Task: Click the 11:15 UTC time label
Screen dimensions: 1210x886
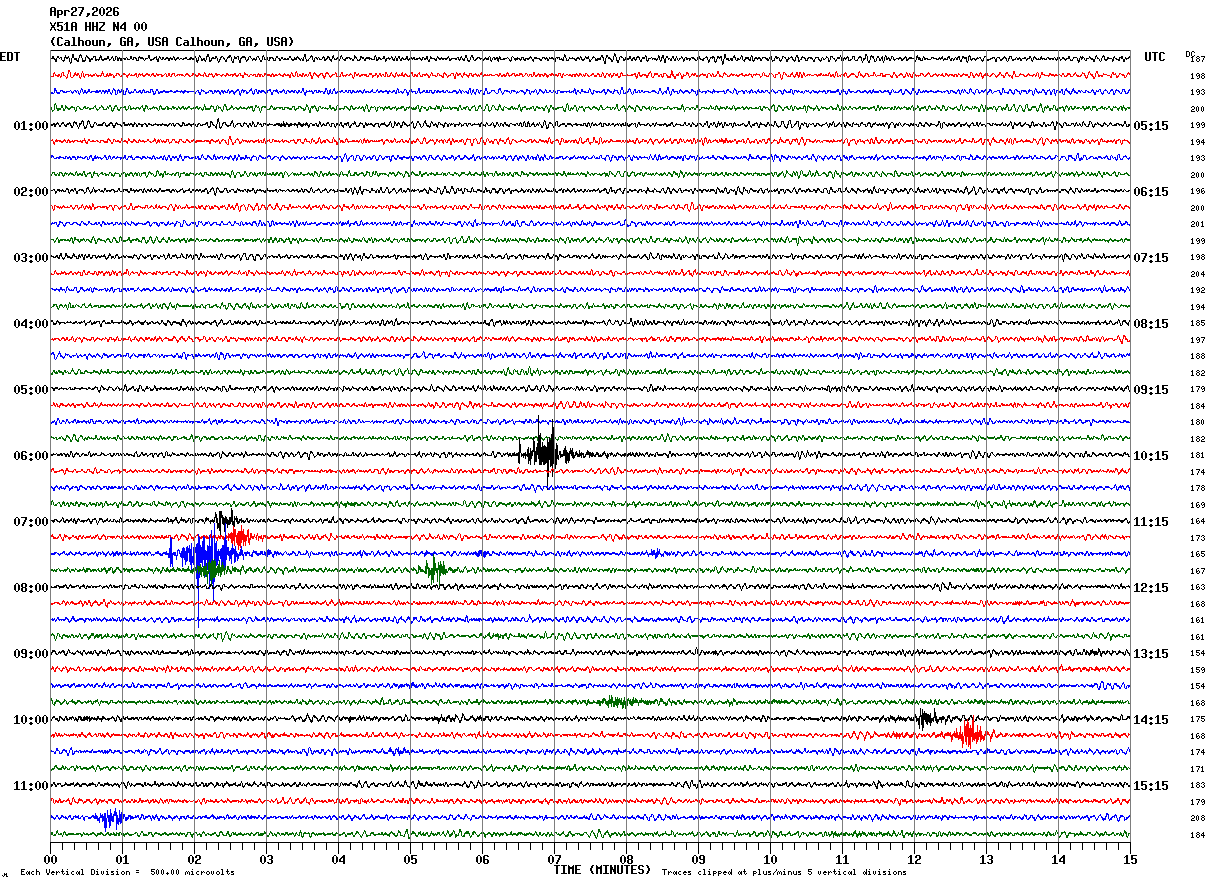Action: point(1151,522)
